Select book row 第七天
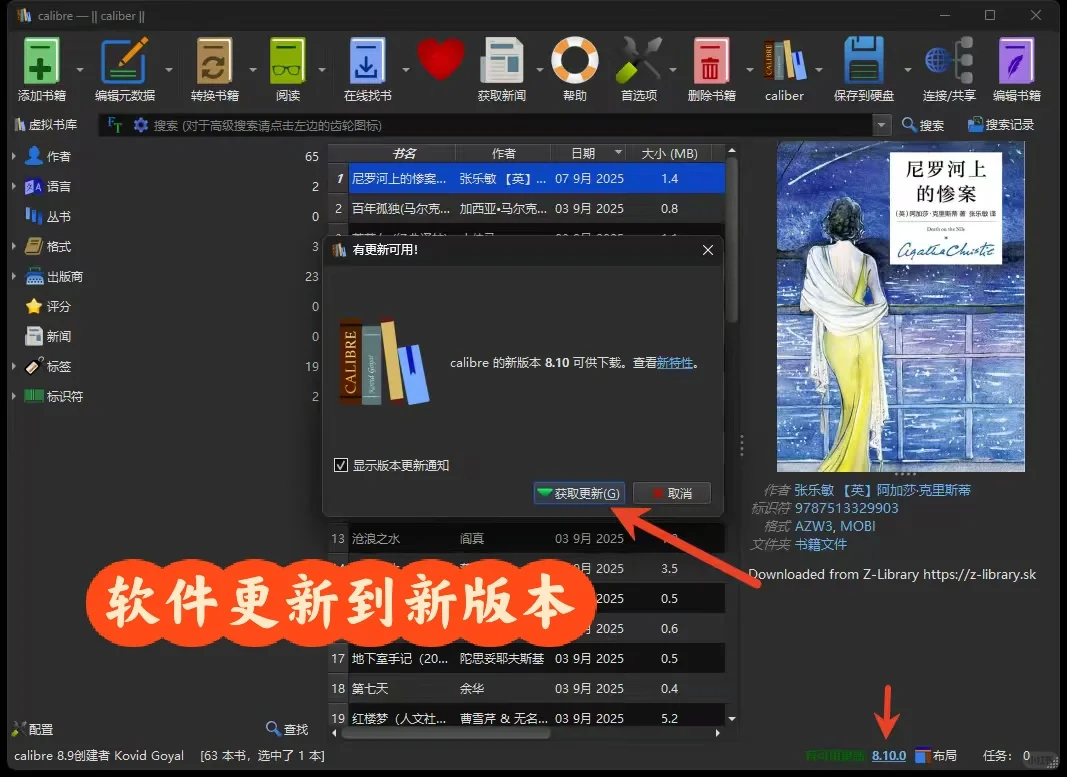Screen dimensions: 1067x777 pyautogui.click(x=526, y=688)
